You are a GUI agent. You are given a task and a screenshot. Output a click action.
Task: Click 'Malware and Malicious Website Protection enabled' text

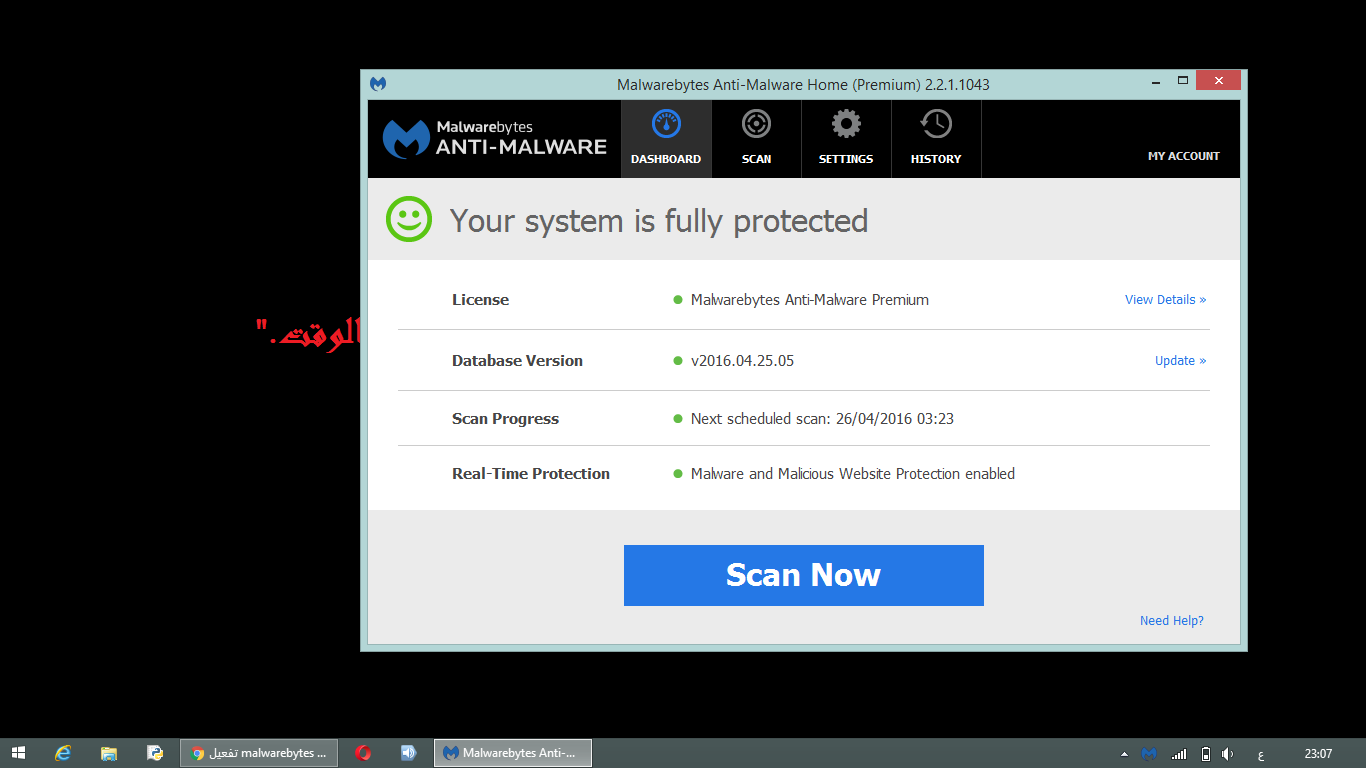[853, 474]
